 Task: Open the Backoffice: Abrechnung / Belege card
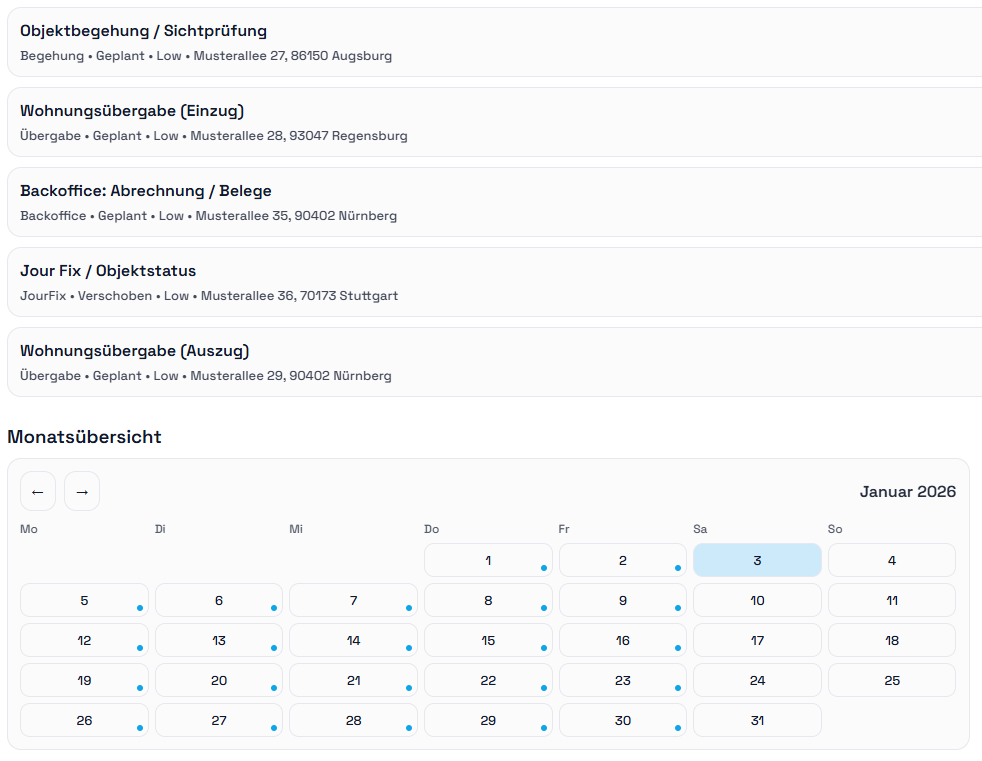pyautogui.click(x=494, y=202)
